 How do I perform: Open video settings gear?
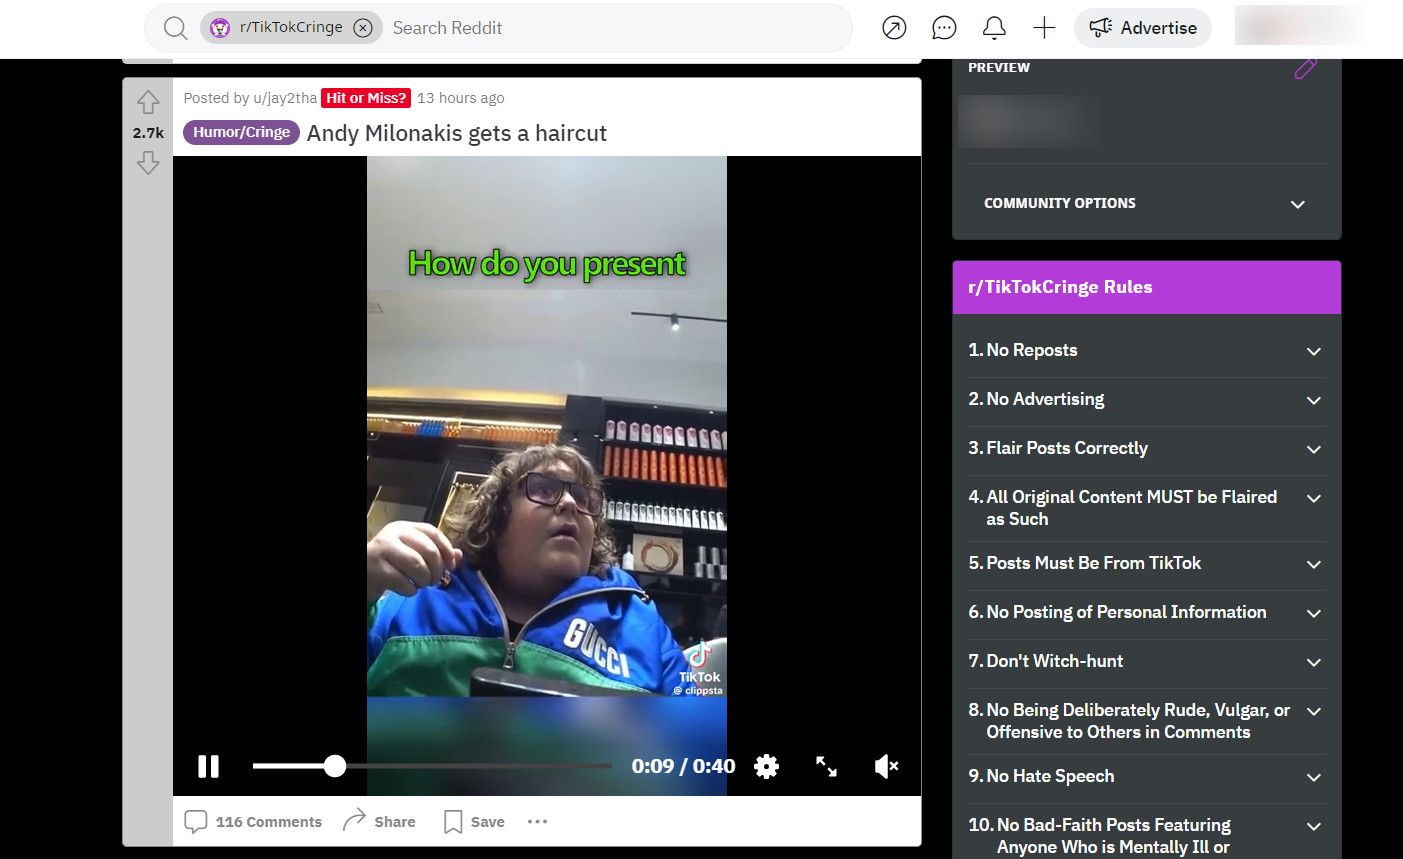tap(767, 767)
